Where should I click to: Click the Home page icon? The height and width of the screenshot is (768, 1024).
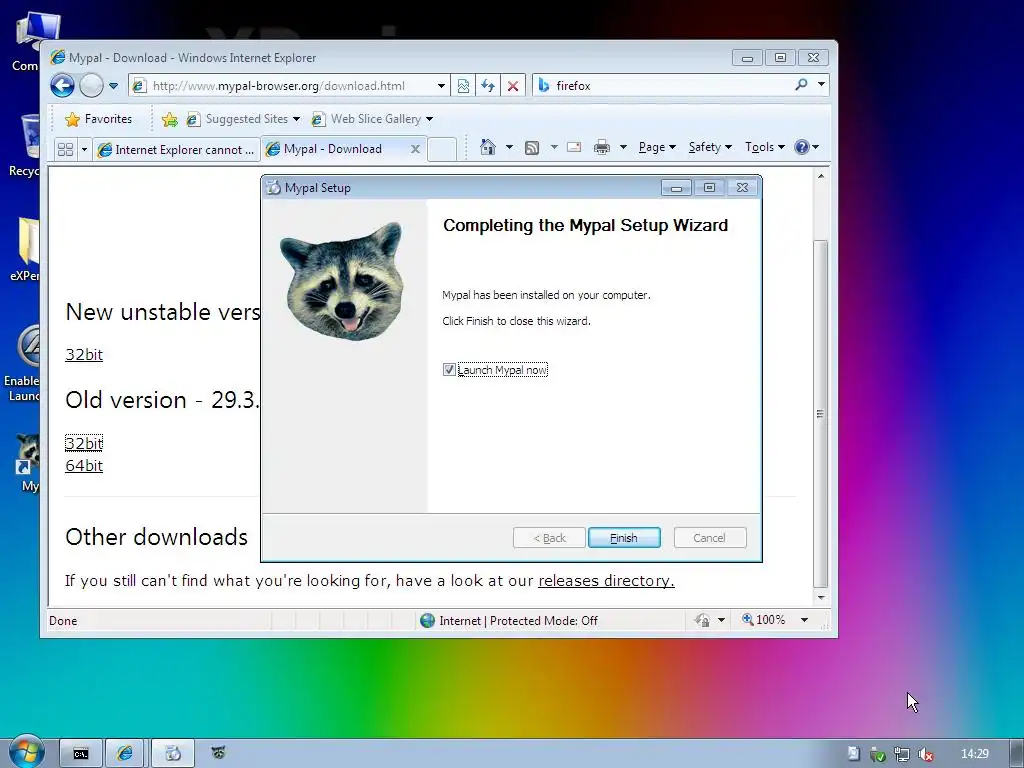tap(487, 147)
